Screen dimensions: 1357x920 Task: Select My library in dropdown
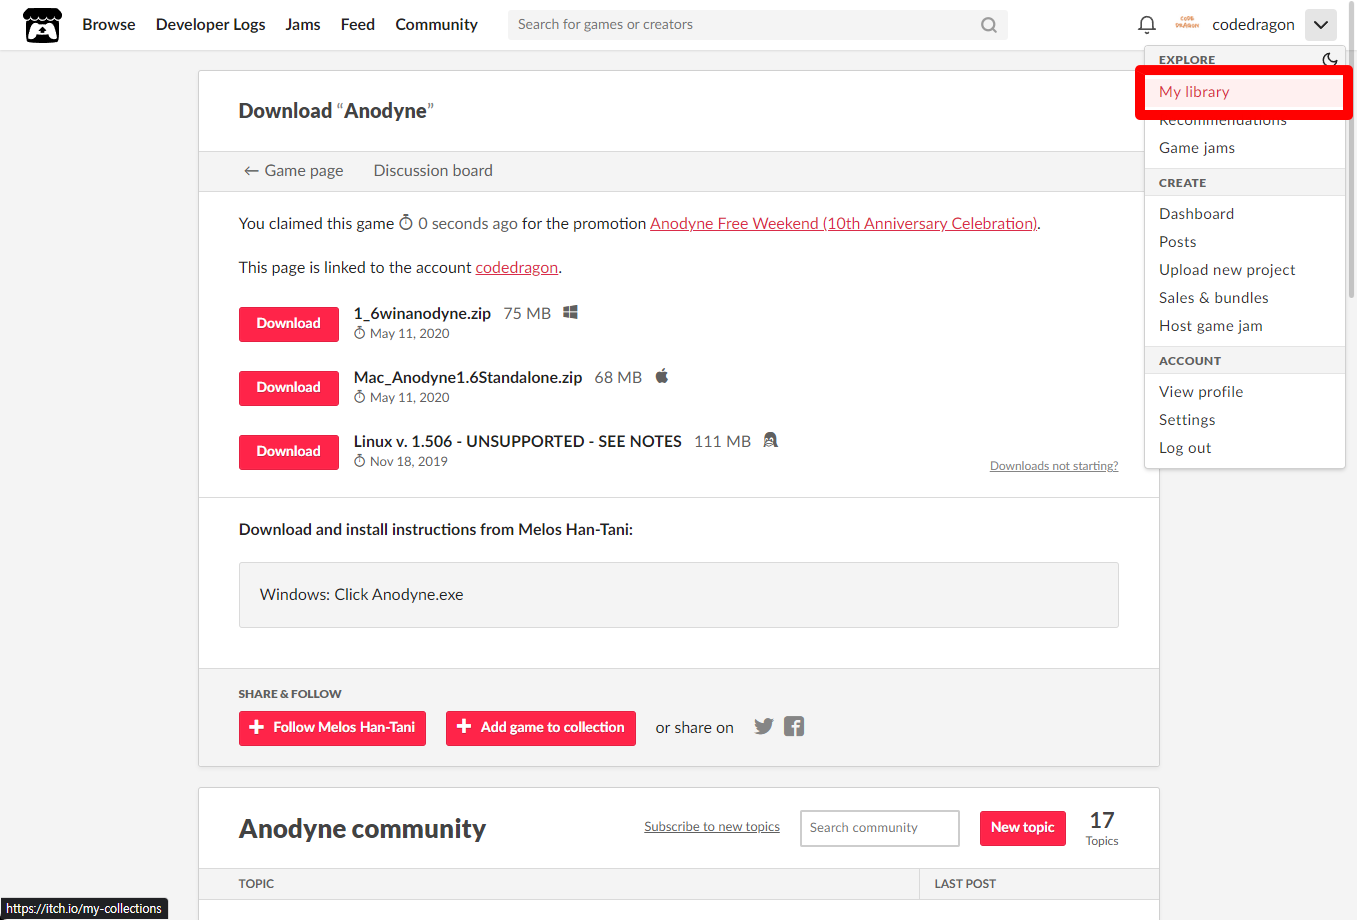(1245, 92)
